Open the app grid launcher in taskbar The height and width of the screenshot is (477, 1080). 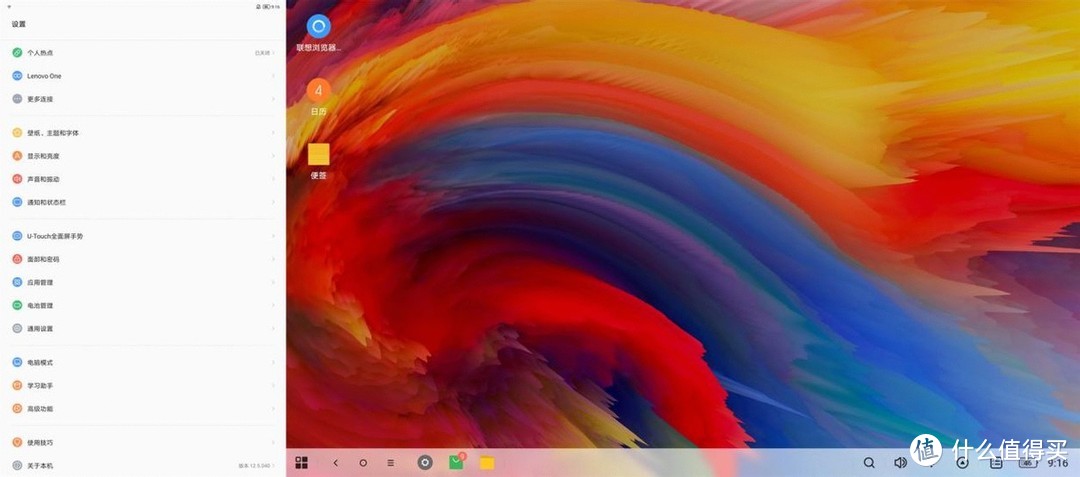pos(301,463)
